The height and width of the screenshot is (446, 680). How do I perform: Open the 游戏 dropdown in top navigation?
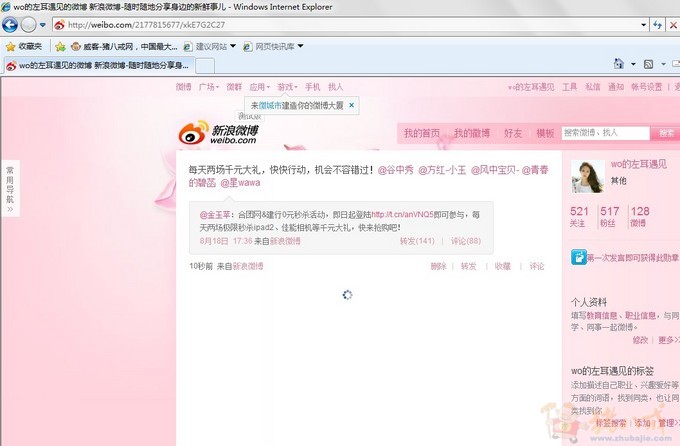click(x=287, y=87)
